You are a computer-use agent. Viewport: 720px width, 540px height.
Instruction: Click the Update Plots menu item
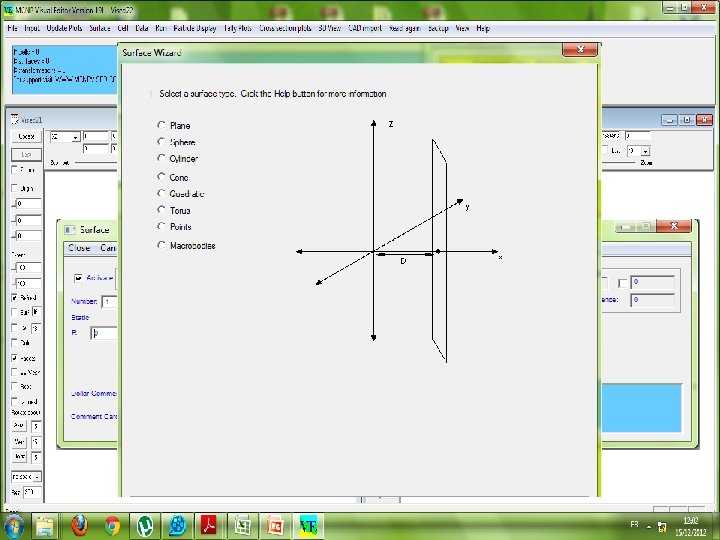coord(64,28)
